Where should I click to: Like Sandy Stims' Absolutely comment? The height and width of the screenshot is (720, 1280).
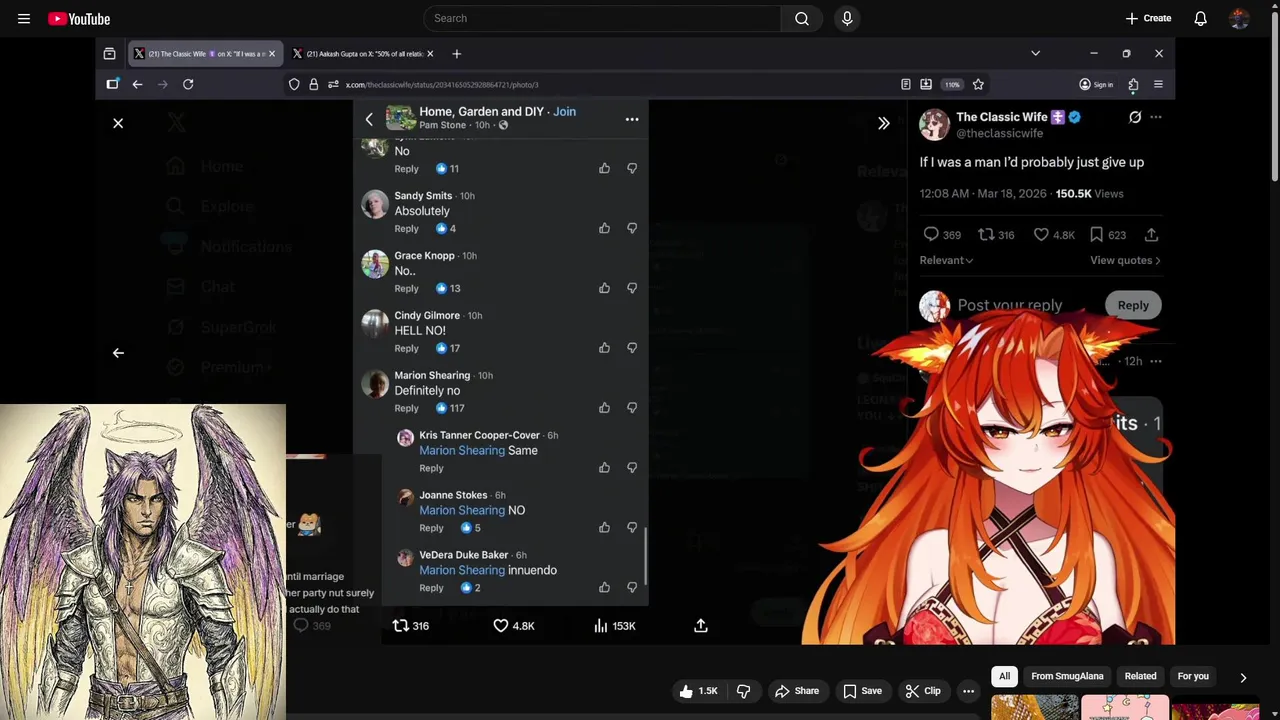tap(604, 228)
